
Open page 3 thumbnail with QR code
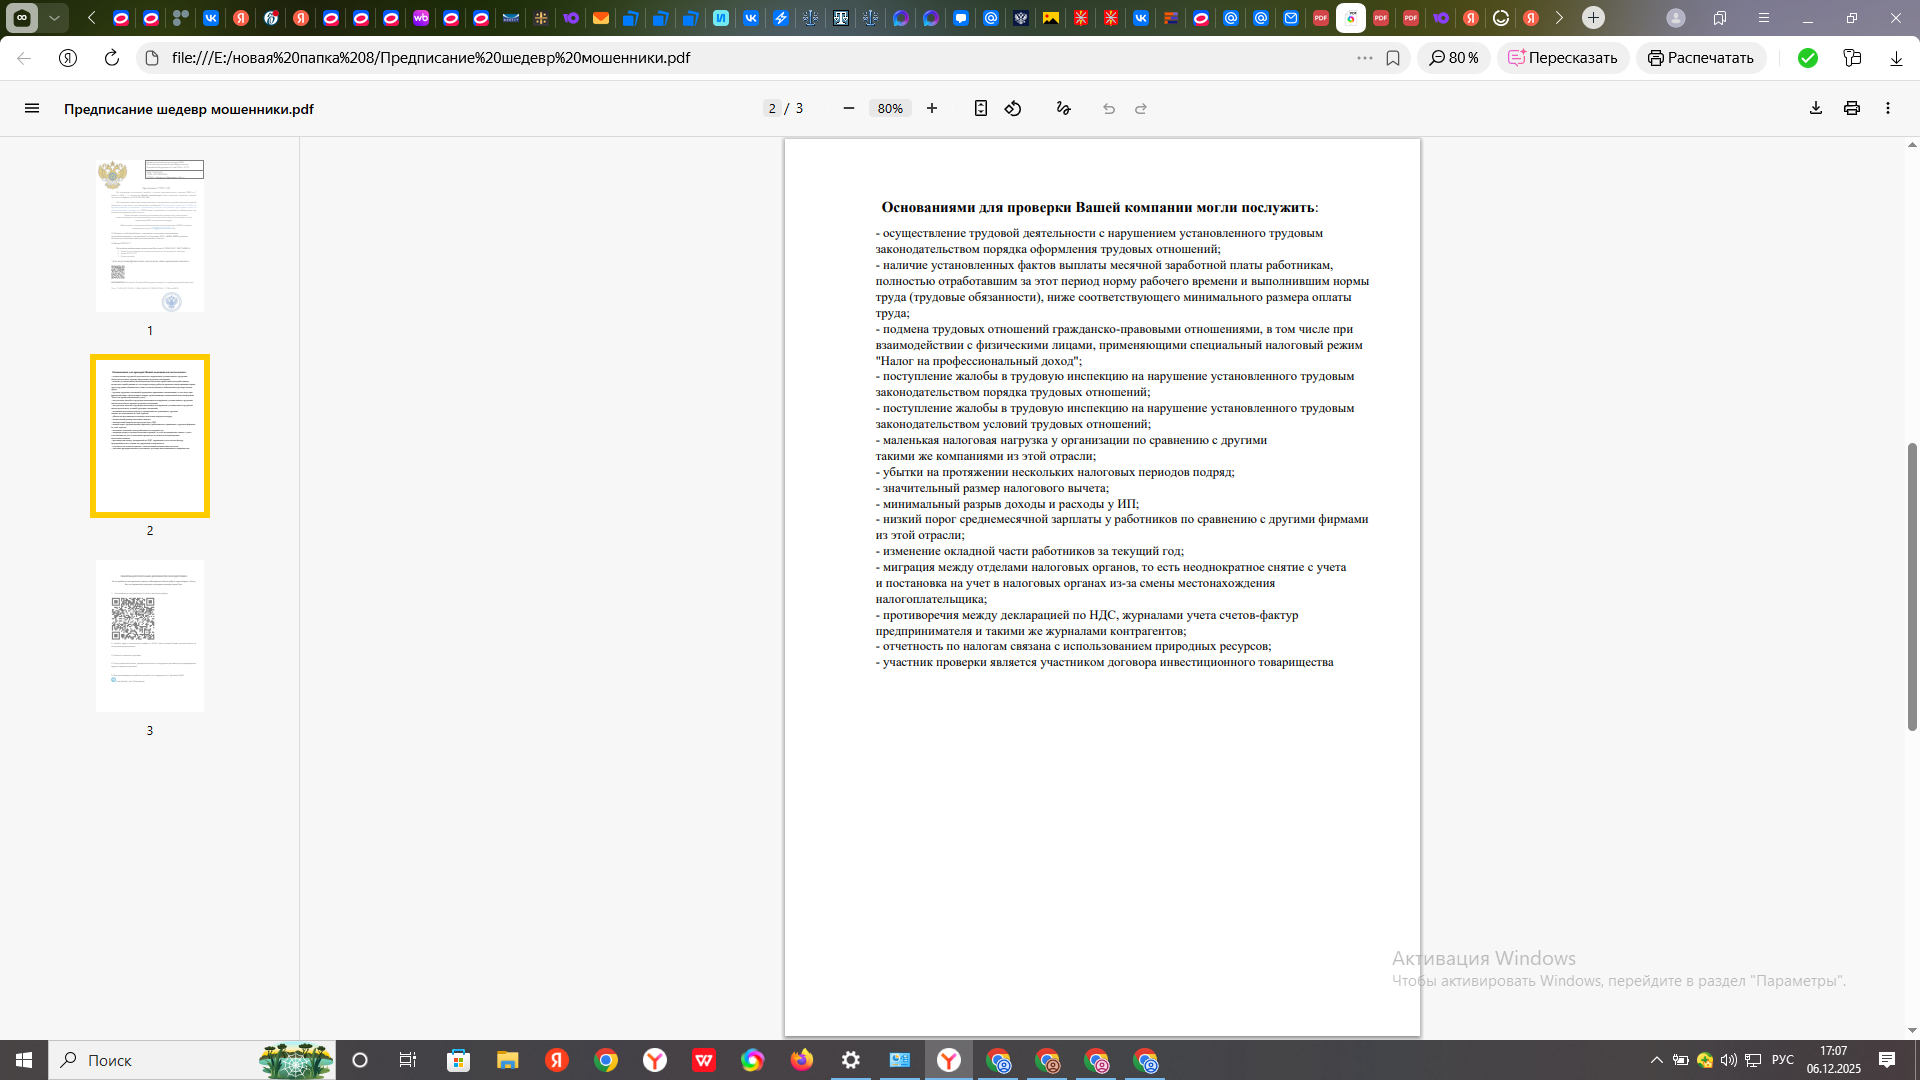pyautogui.click(x=150, y=636)
